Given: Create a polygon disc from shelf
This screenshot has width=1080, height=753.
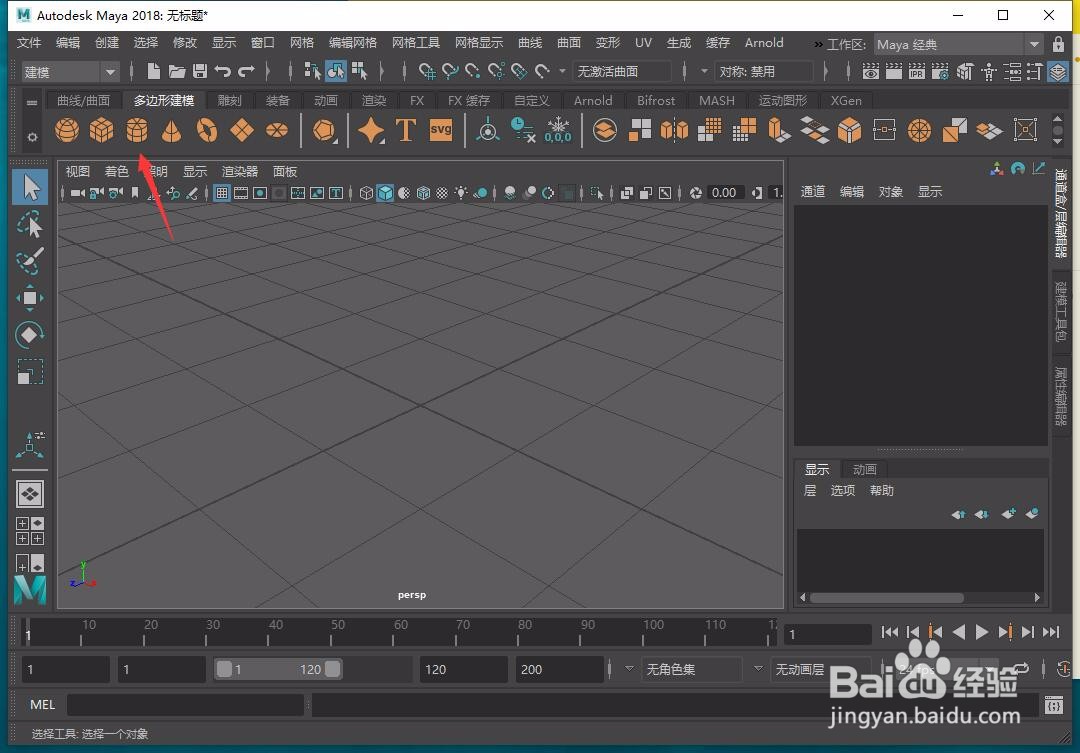Looking at the screenshot, I should click(x=277, y=130).
